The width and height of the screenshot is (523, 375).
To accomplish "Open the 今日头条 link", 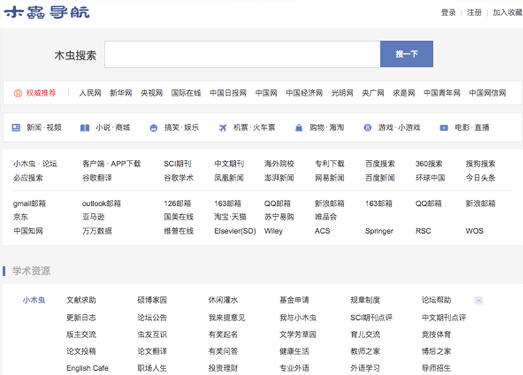I will (480, 178).
